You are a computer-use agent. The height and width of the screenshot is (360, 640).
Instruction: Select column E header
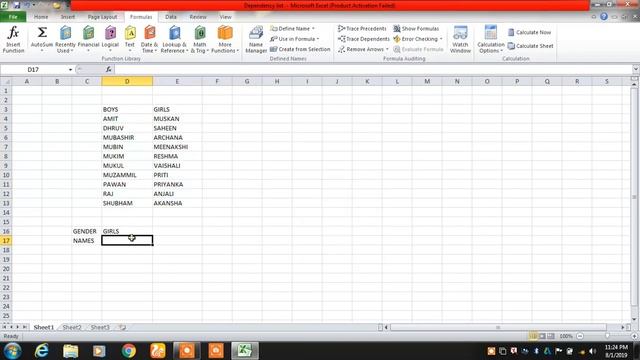coord(177,82)
